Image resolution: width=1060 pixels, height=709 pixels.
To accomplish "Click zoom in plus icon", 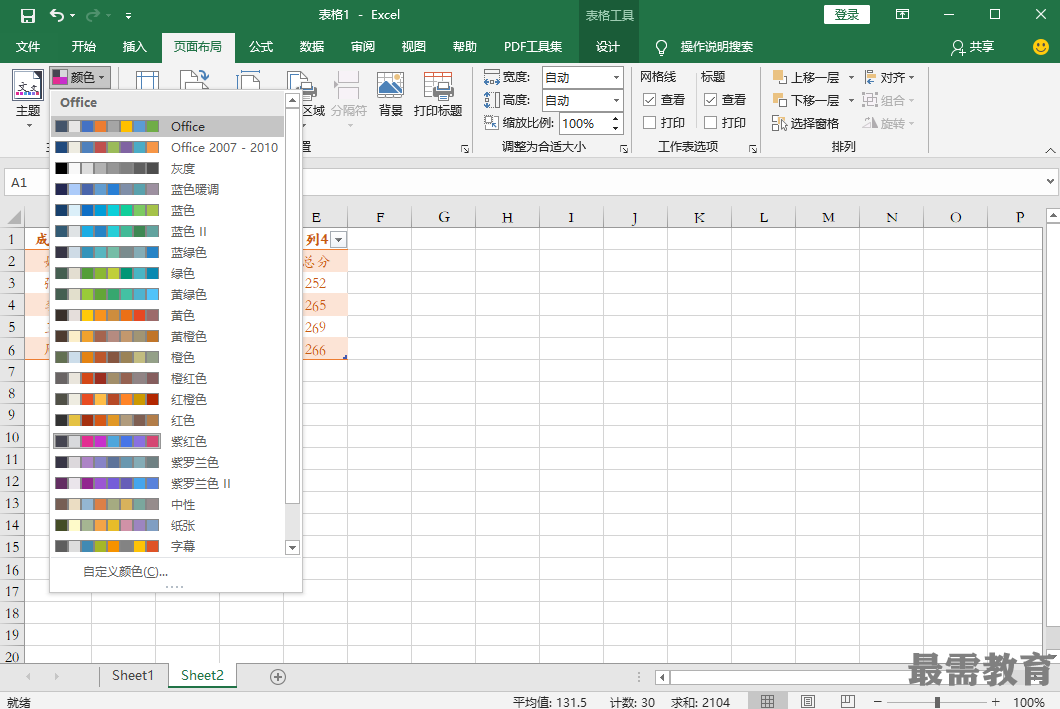I will pos(995,702).
